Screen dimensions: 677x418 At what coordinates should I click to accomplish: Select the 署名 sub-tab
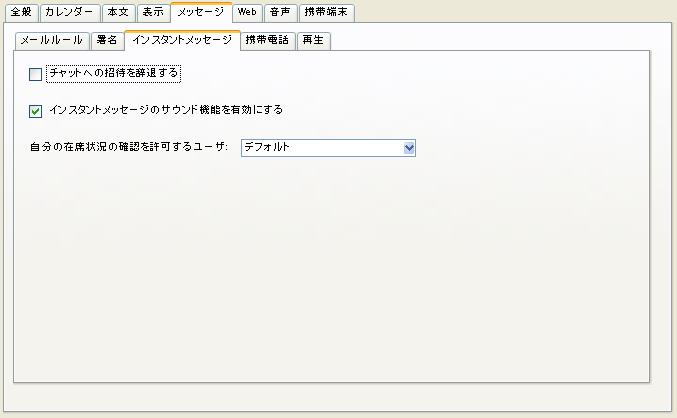coord(107,41)
